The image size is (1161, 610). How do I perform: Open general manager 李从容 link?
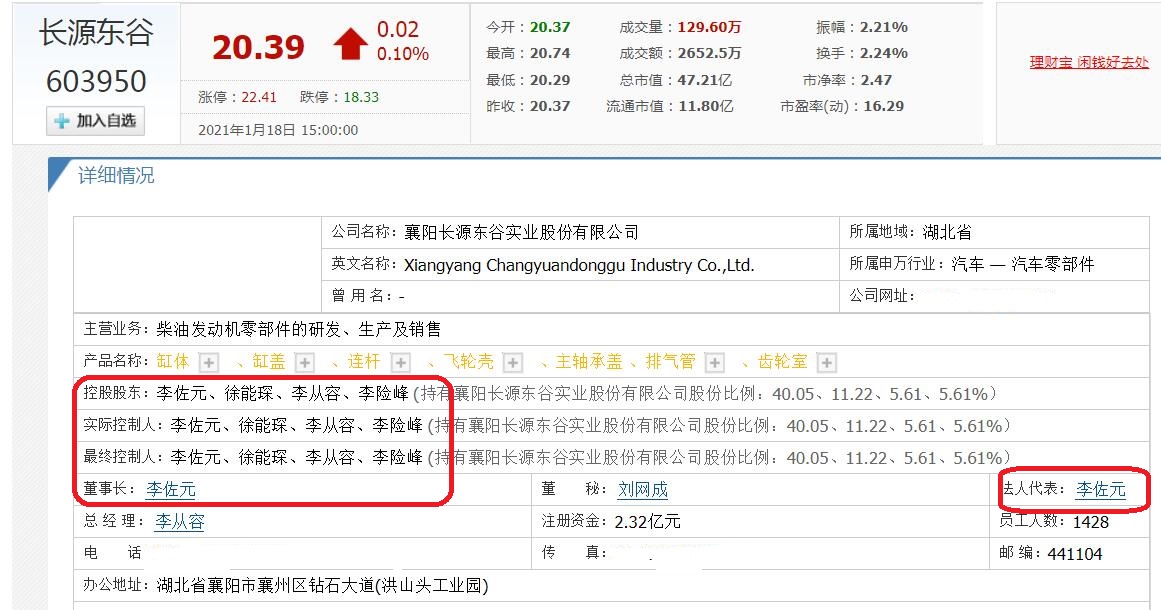[179, 522]
